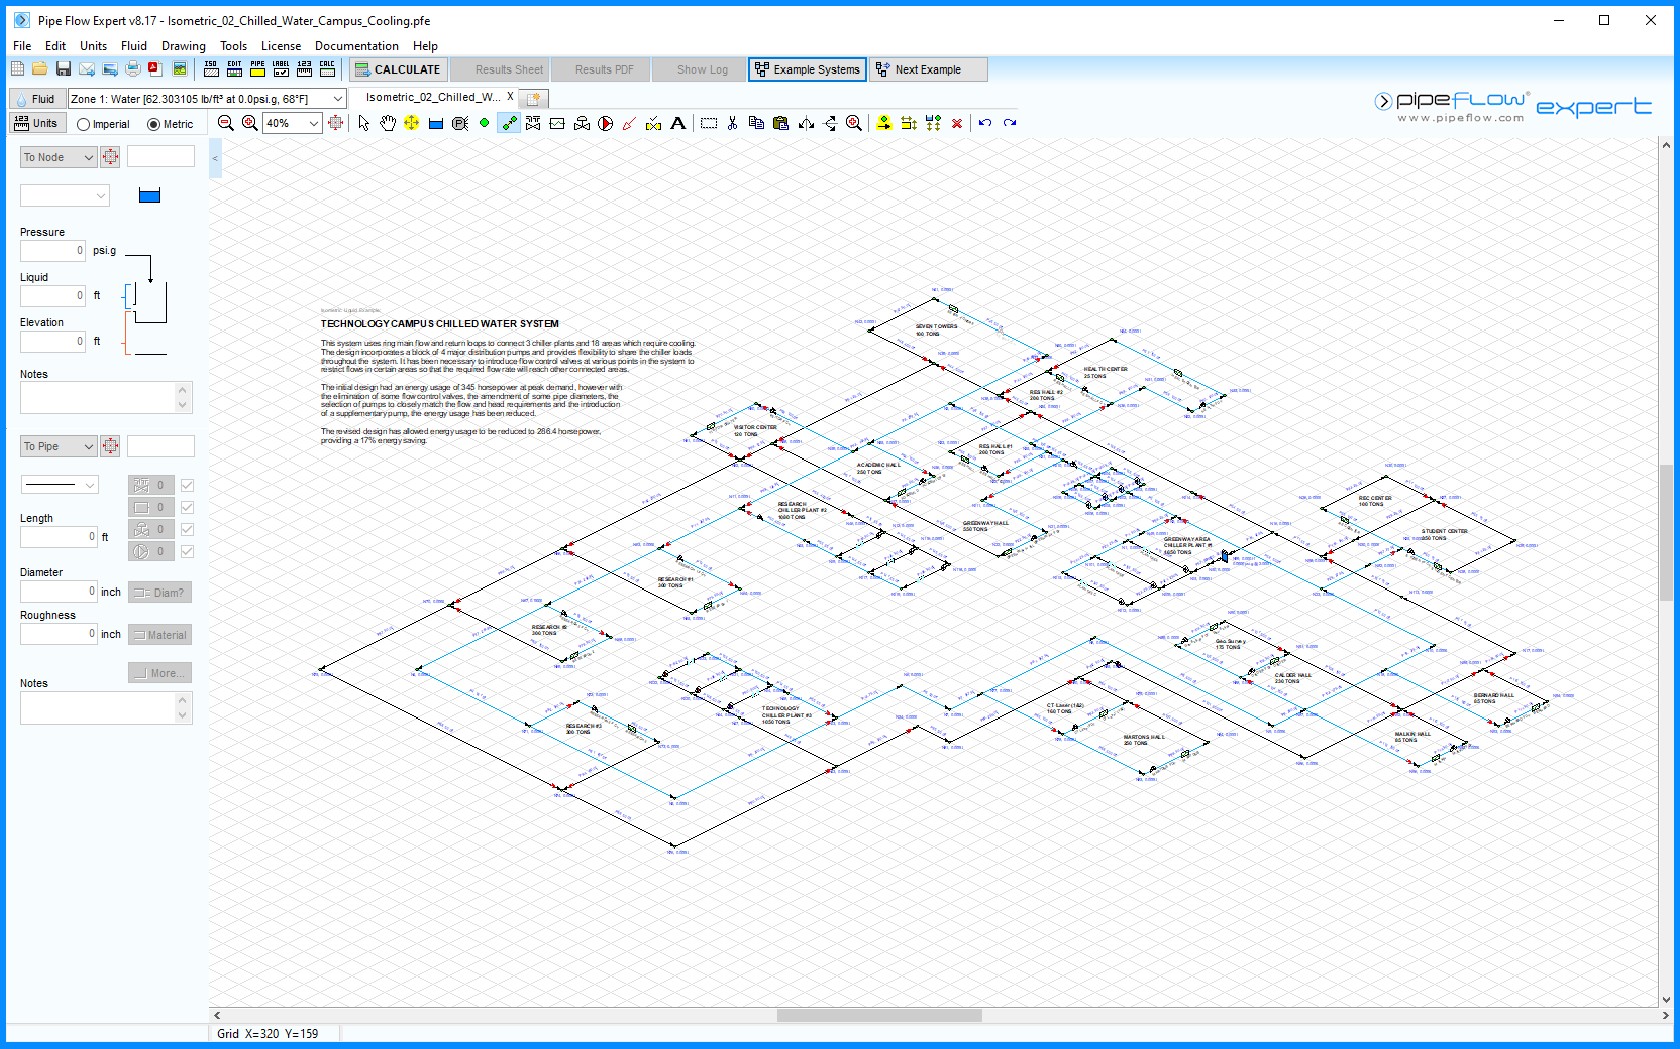Click the Next Example button
Image resolution: width=1680 pixels, height=1049 pixels.
click(928, 69)
